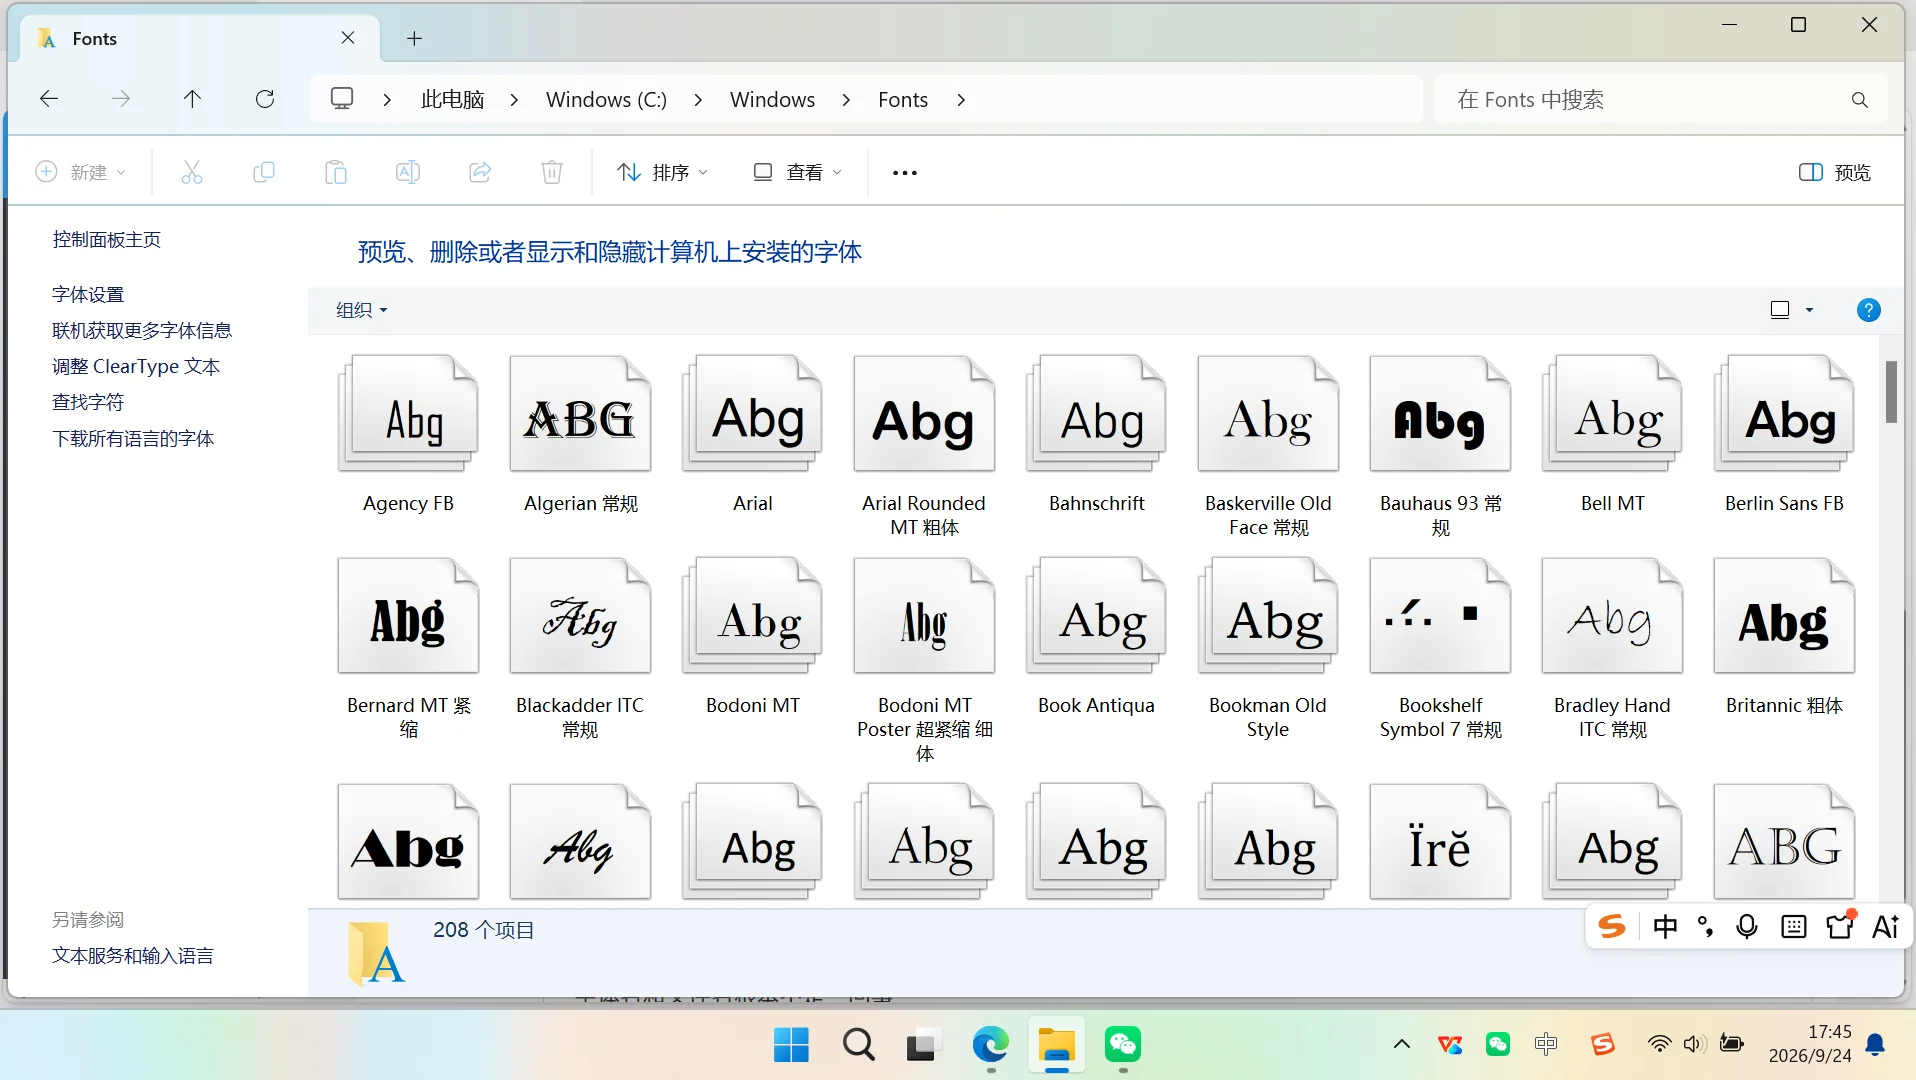
Task: Toggle IME punctuation mode icon
Action: coord(1706,927)
